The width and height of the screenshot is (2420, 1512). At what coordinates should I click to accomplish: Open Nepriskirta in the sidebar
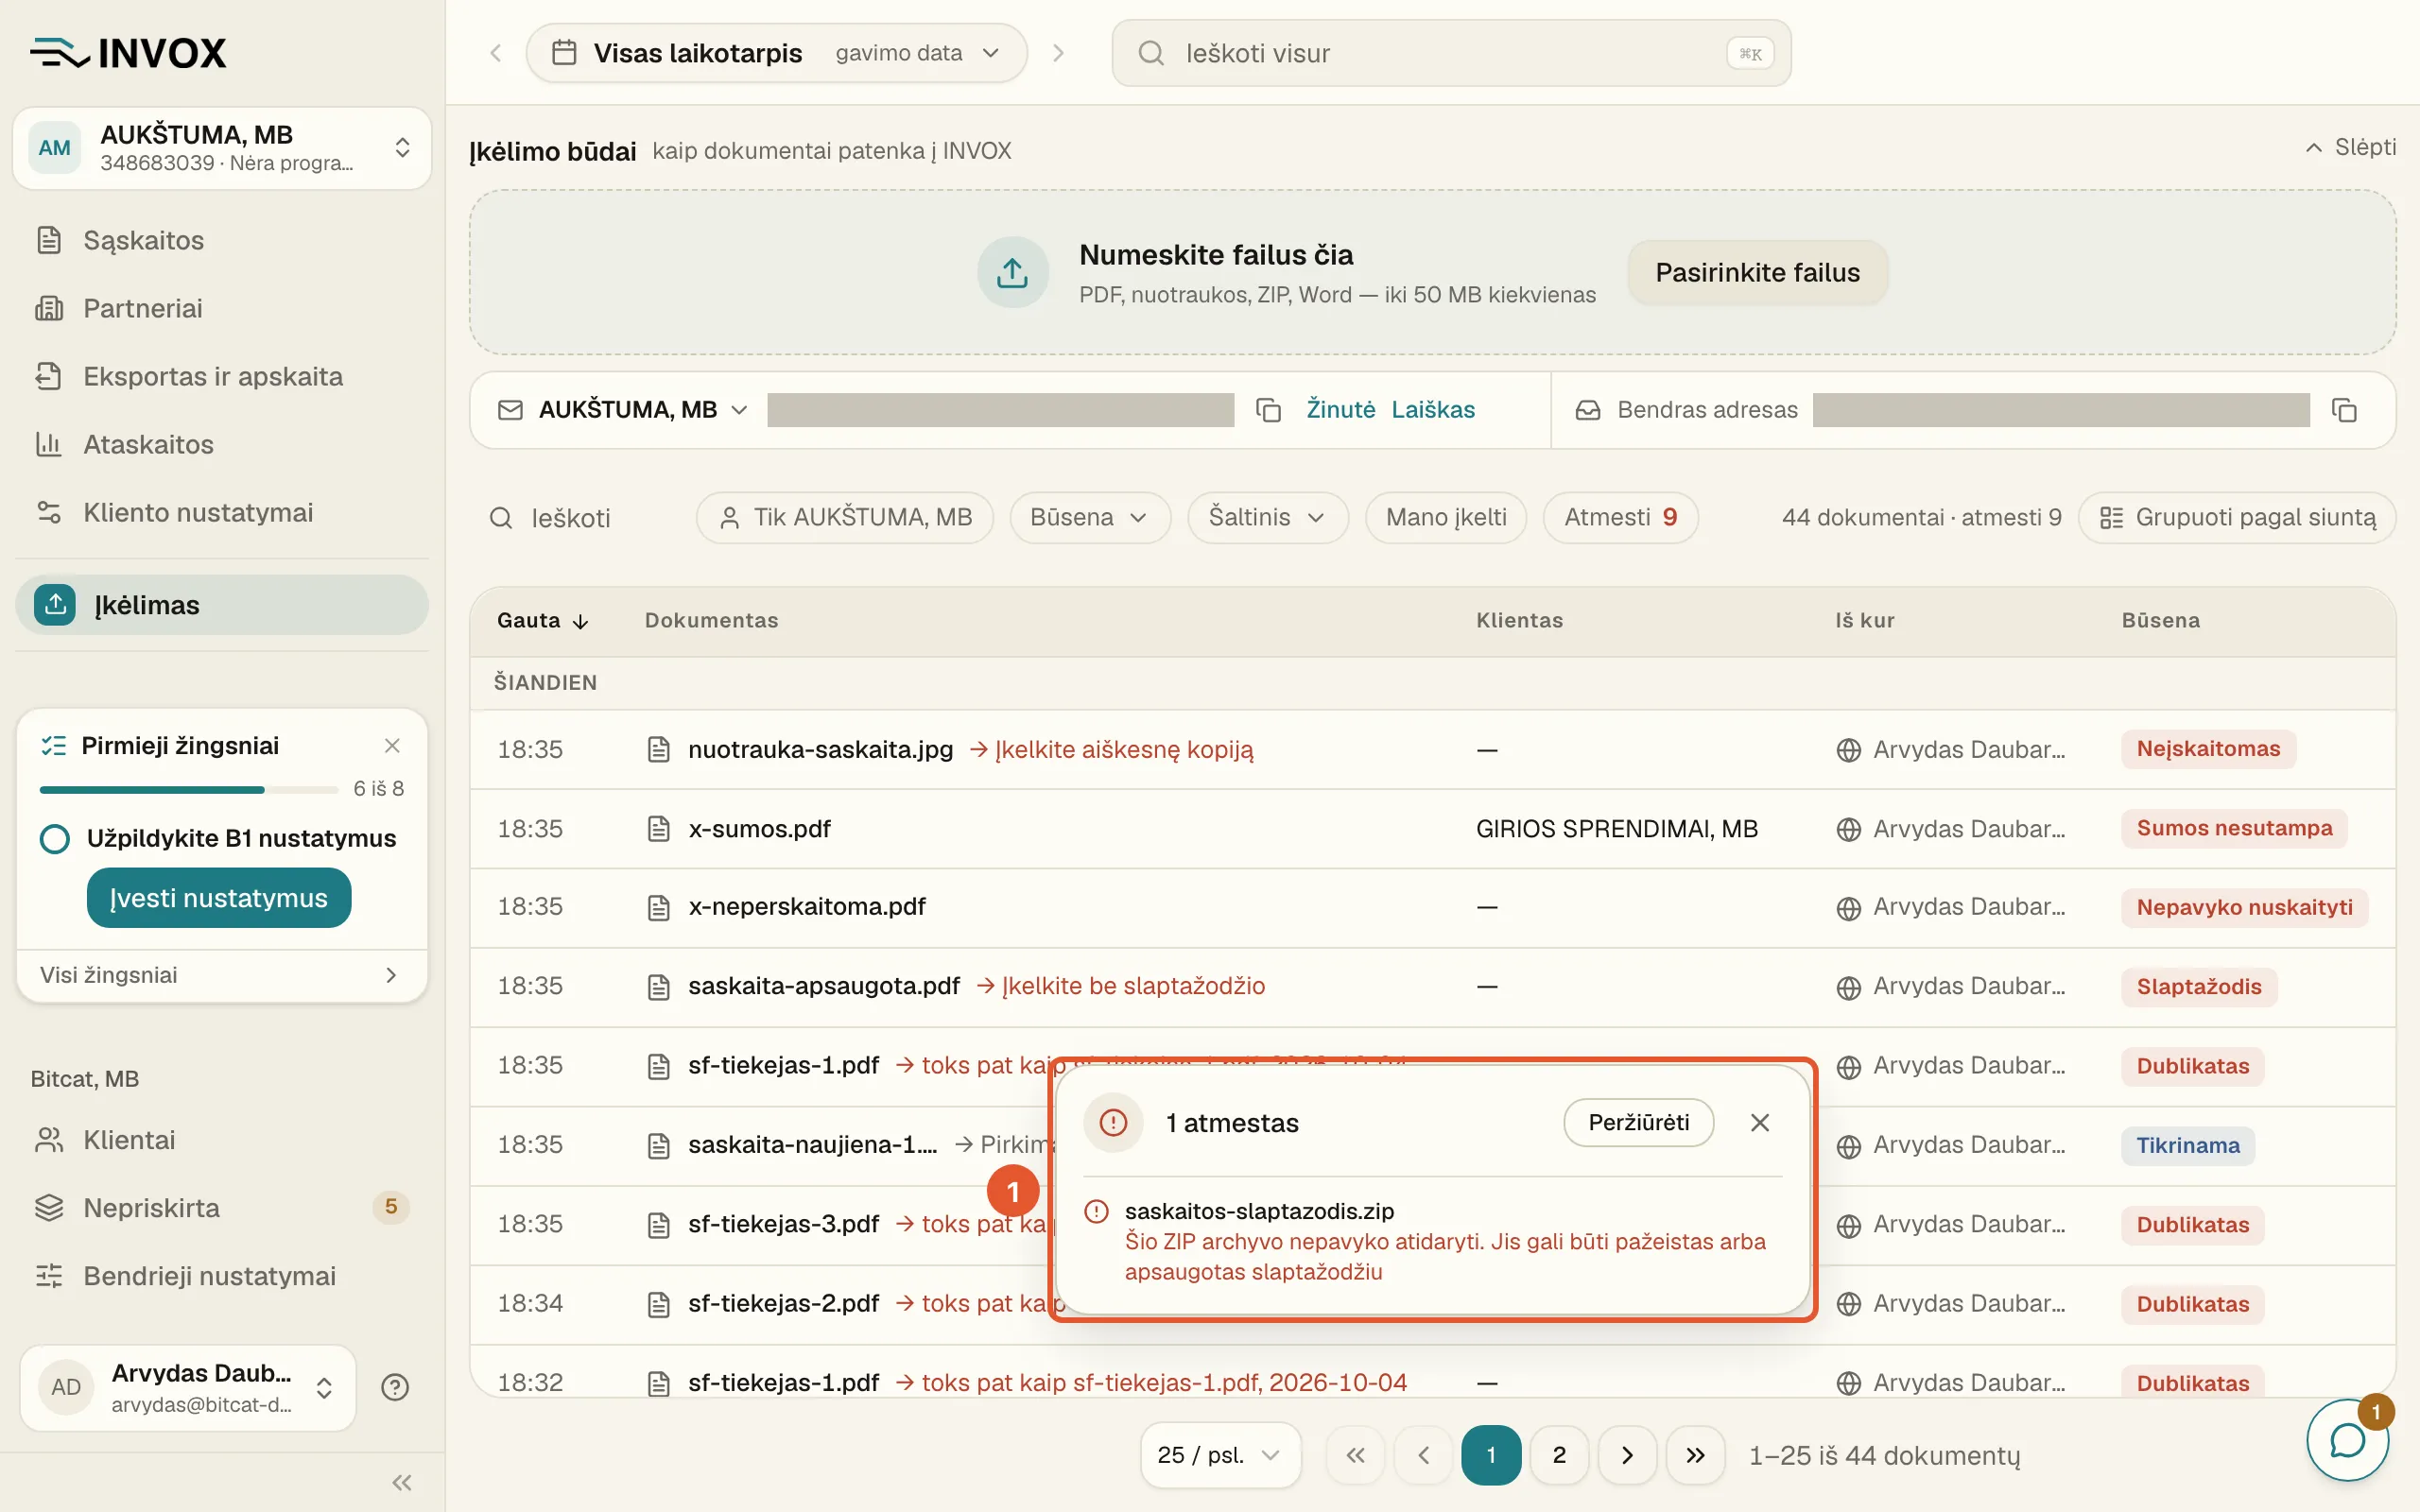222,1208
